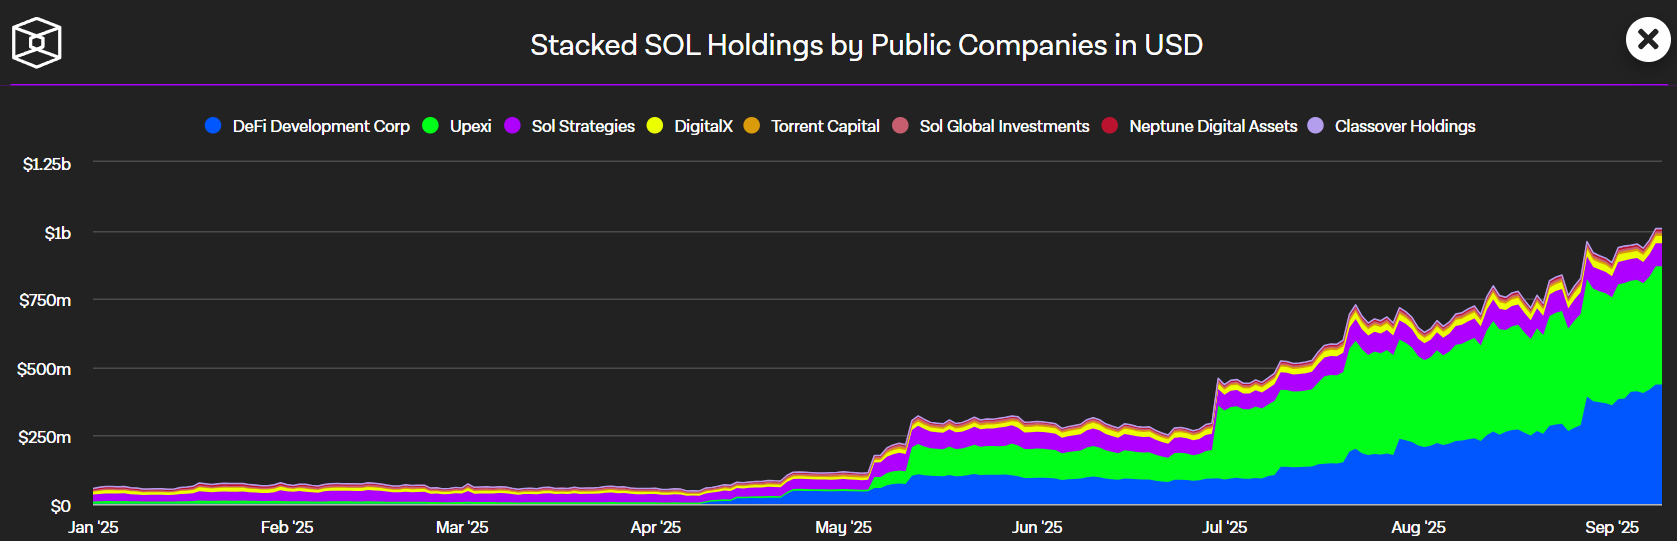Screen dimensions: 1677x541
Task: Hide the Upexi series via its label
Action: pos(470,126)
